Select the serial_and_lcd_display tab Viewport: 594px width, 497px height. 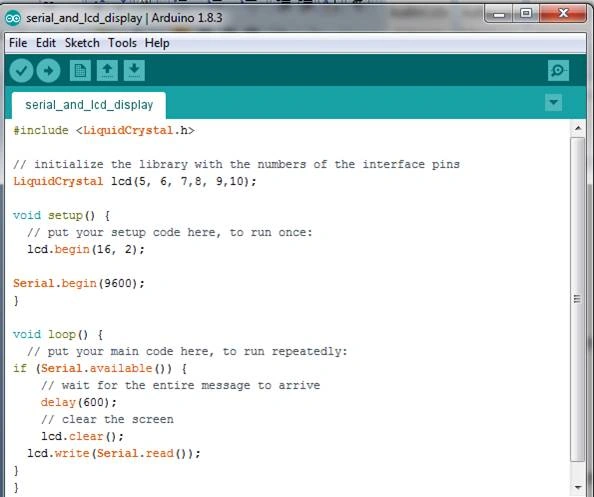(x=89, y=105)
